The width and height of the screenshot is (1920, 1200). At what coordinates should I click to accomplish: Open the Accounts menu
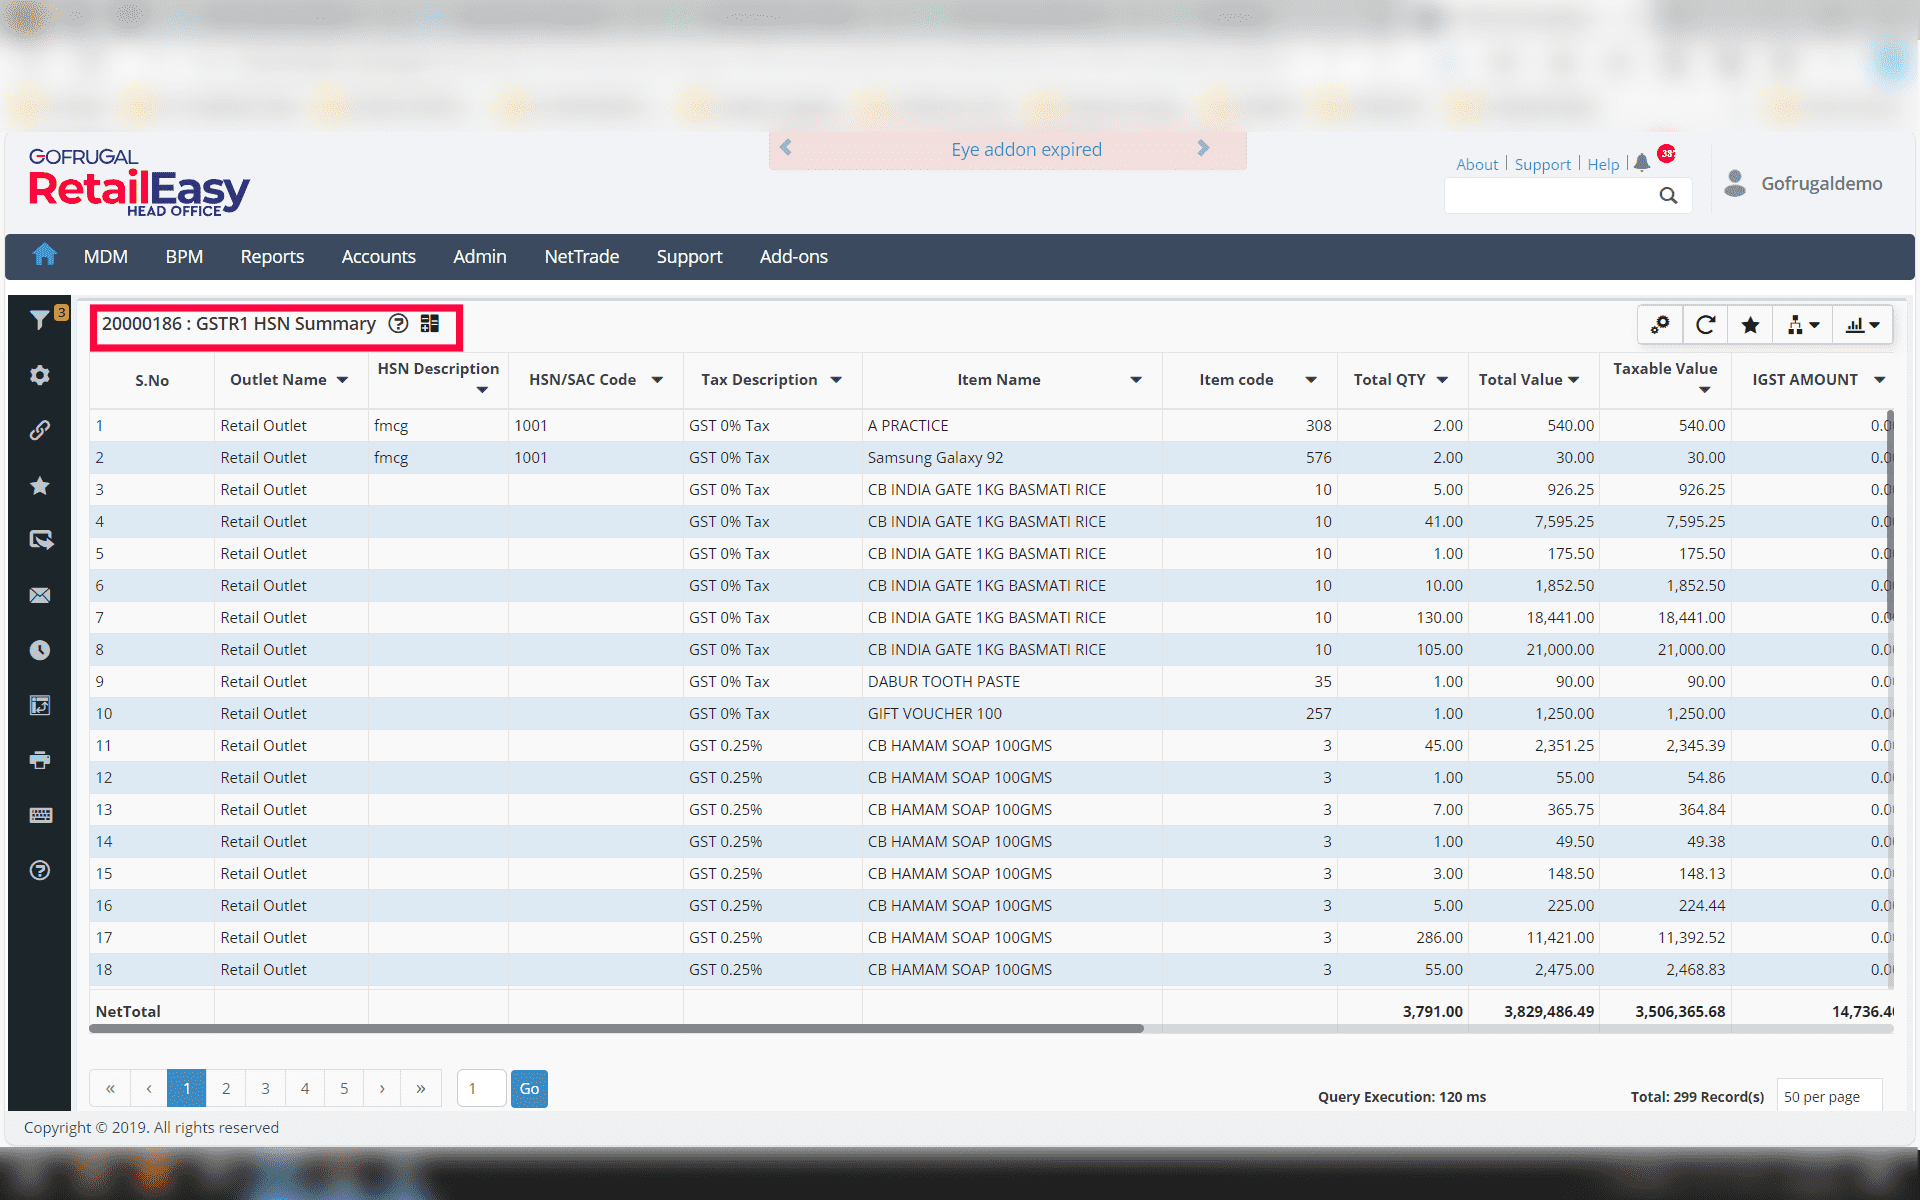(x=378, y=257)
